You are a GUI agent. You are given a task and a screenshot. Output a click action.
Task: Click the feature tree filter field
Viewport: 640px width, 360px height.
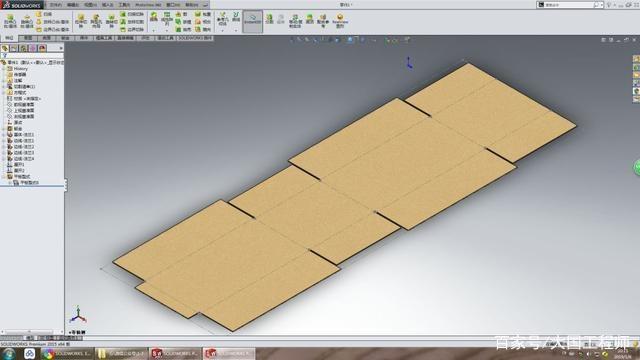click(x=33, y=56)
